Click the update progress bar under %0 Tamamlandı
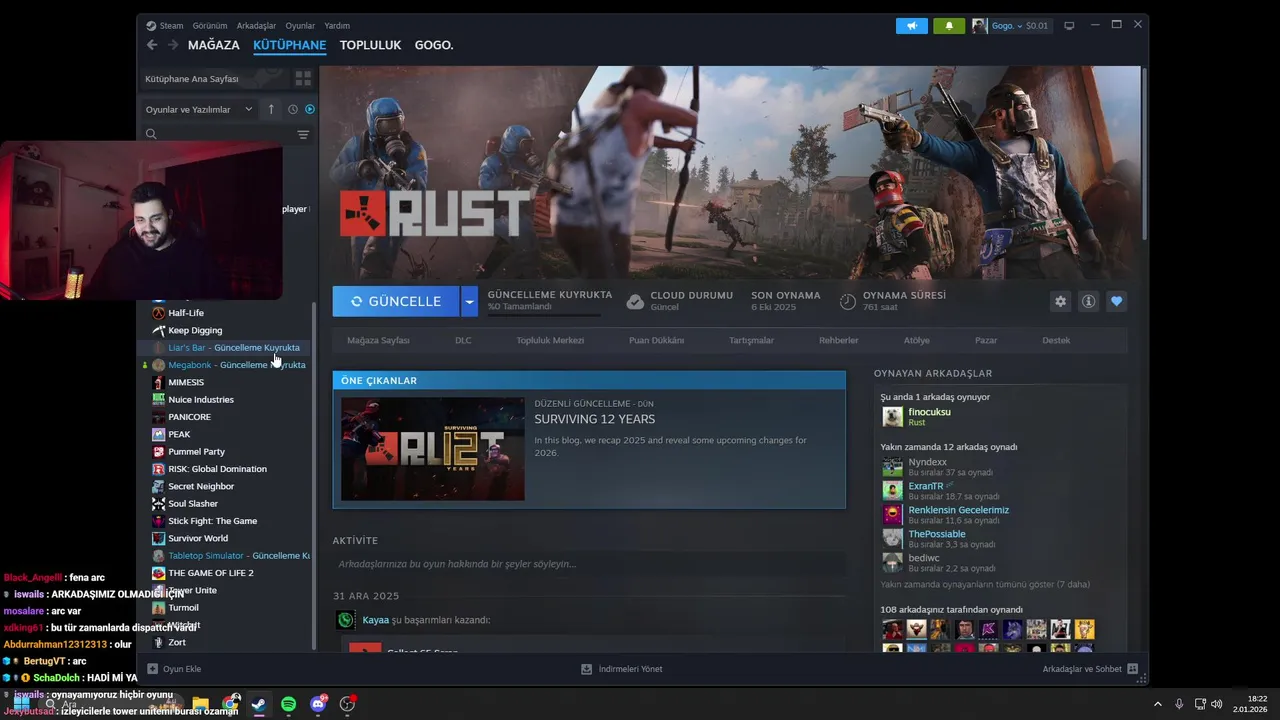The width and height of the screenshot is (1280, 720). (544, 314)
